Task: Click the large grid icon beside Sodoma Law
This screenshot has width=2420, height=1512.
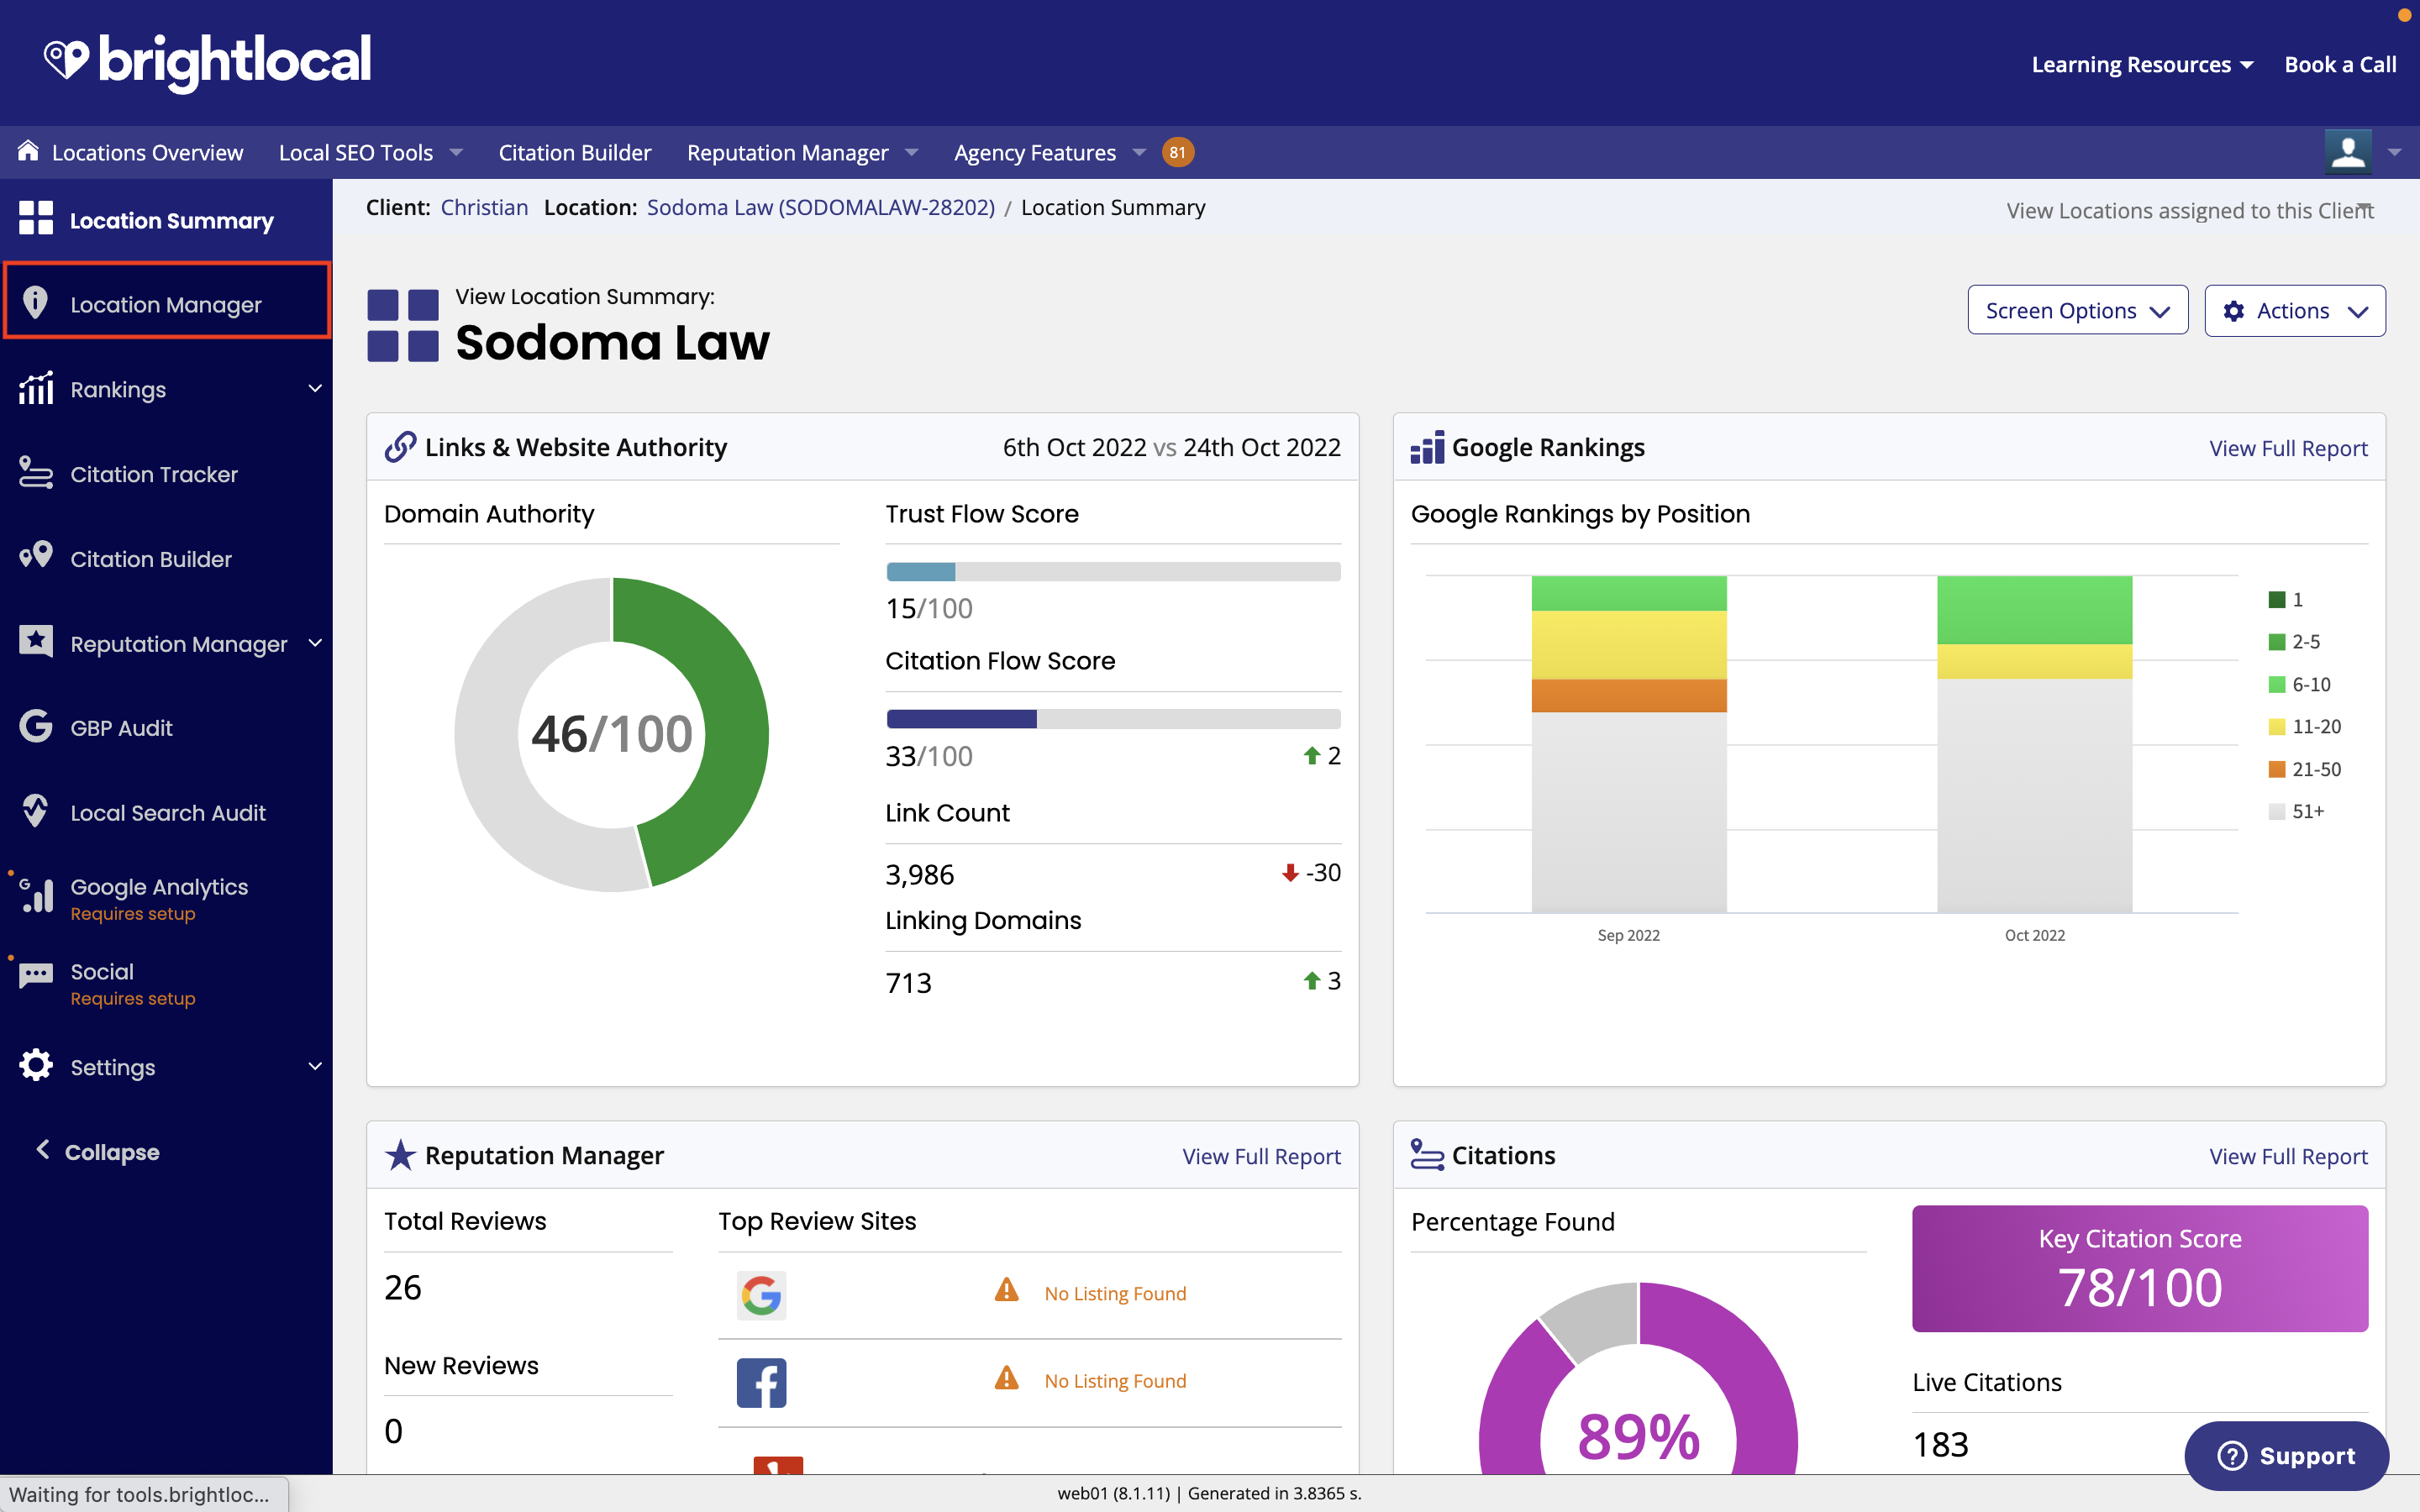Action: [403, 326]
